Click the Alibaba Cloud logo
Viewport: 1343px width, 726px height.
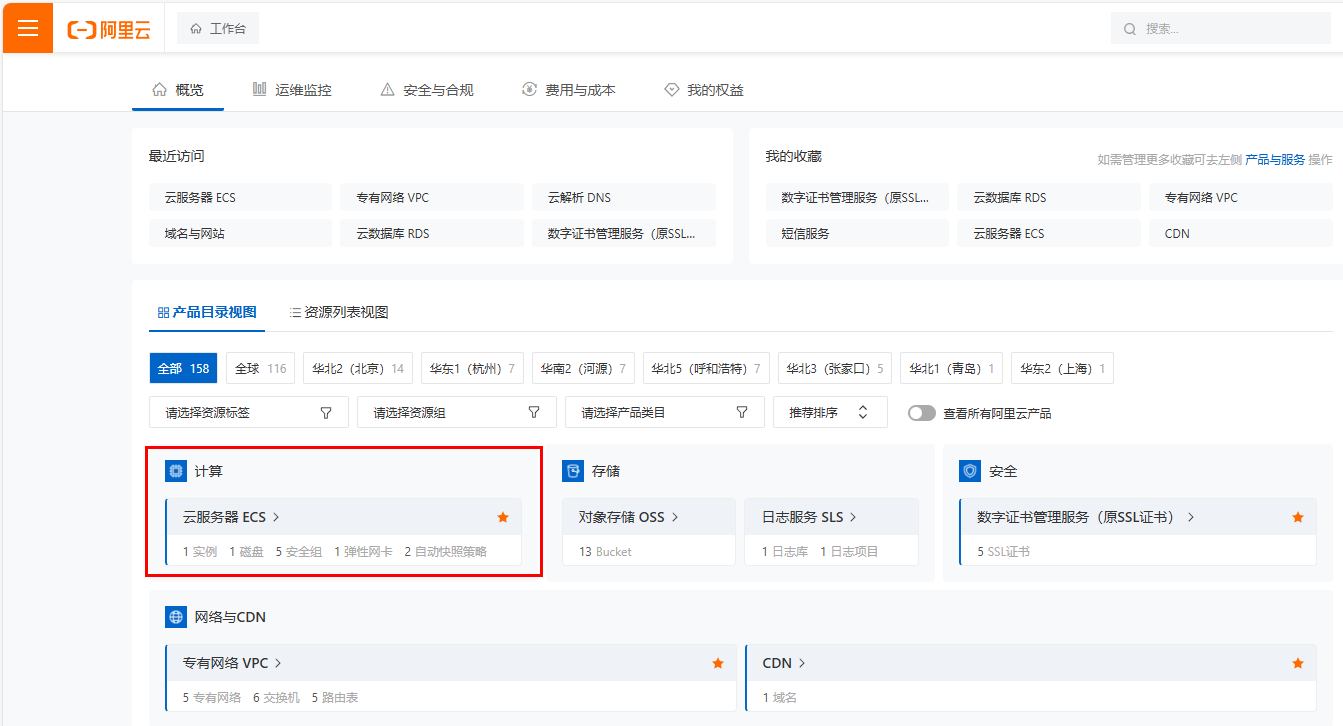(x=109, y=30)
